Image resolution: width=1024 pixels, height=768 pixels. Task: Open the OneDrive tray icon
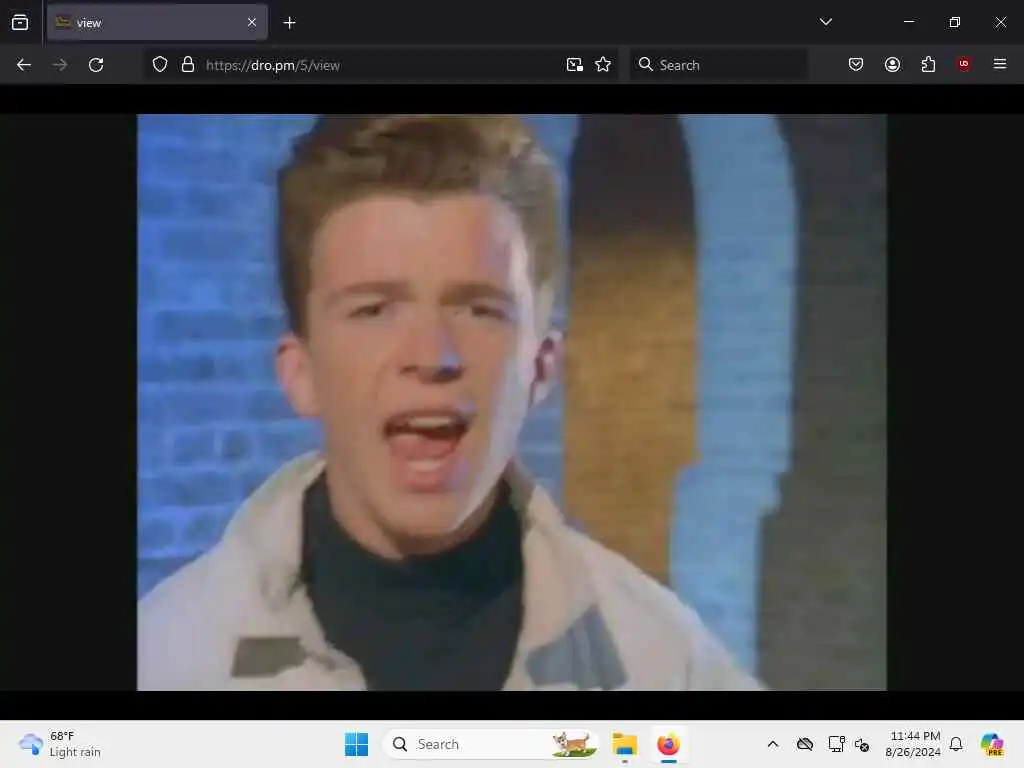tap(805, 744)
